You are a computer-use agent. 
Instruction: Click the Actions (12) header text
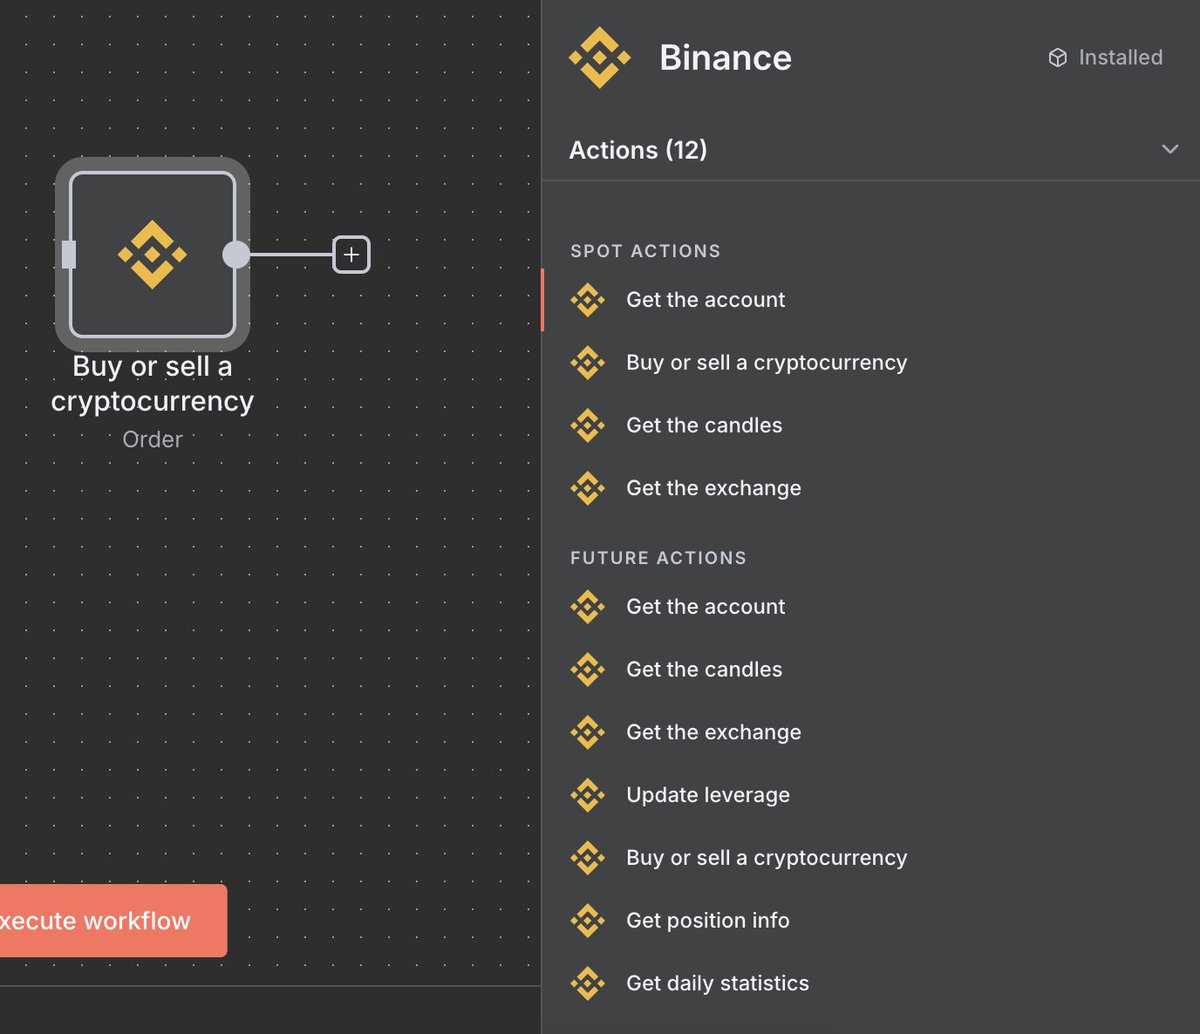pos(638,150)
